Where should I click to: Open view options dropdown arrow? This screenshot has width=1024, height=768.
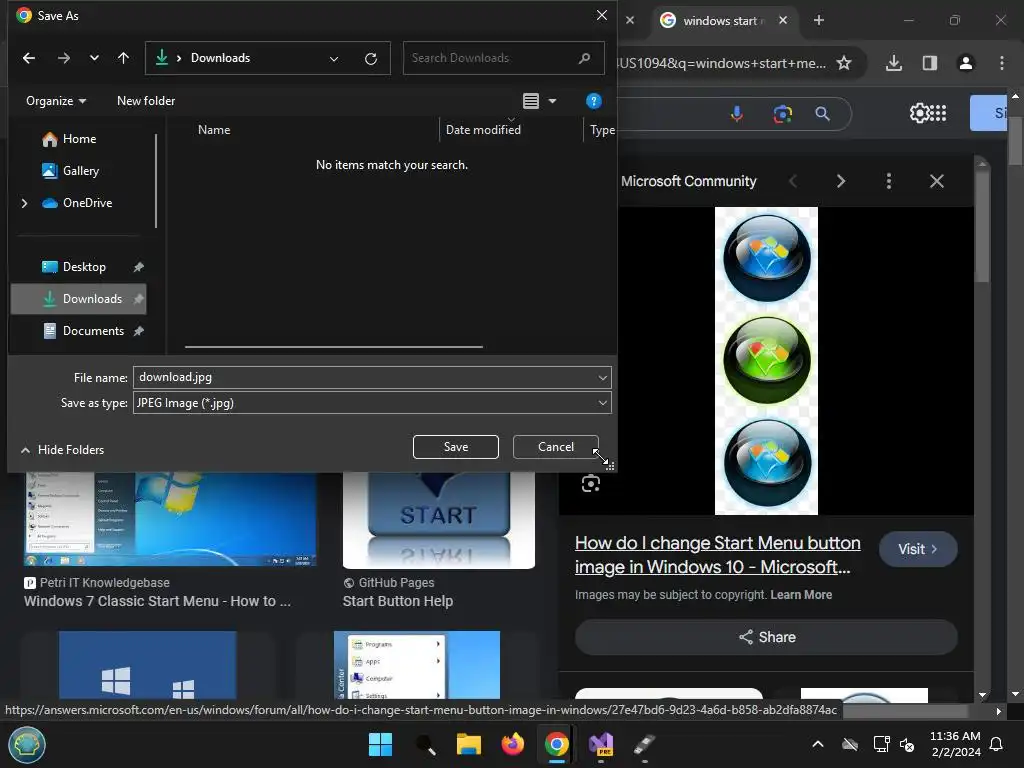(x=552, y=101)
